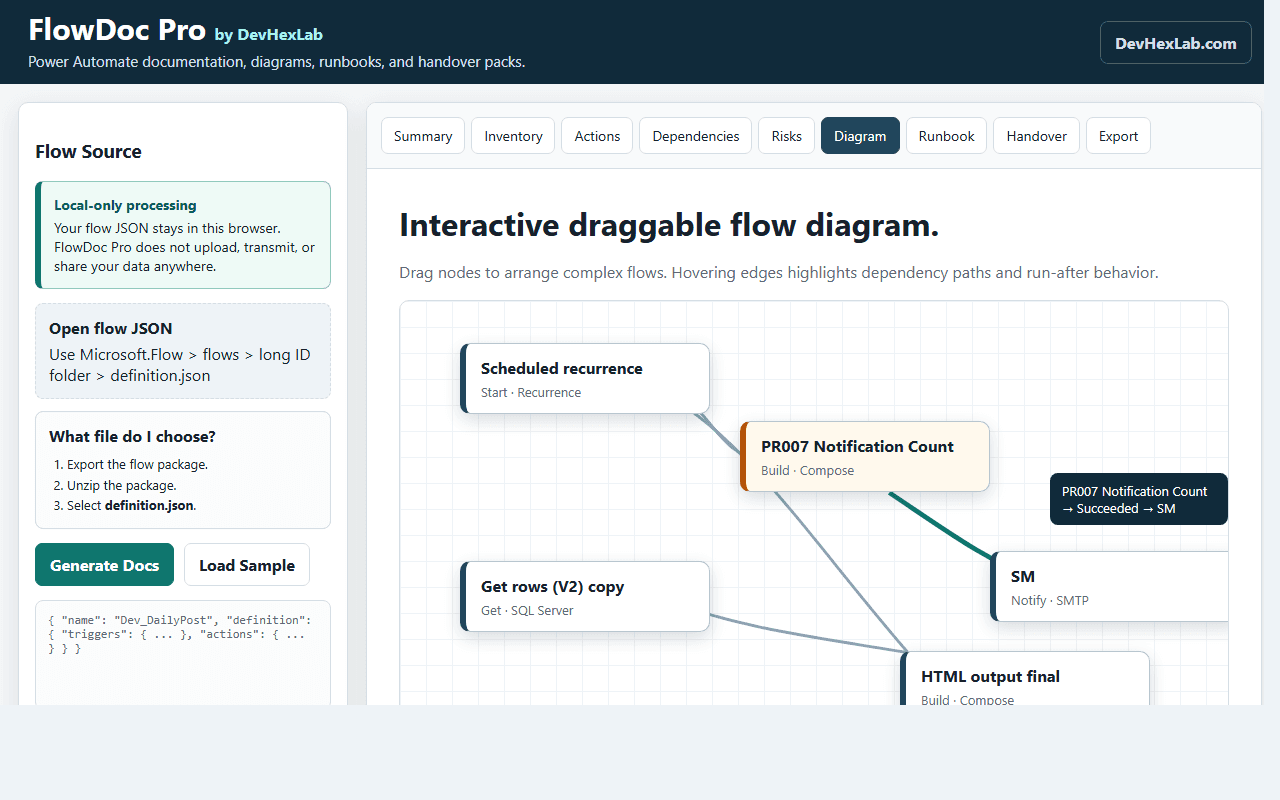Select the HTML output final node

click(1025, 679)
